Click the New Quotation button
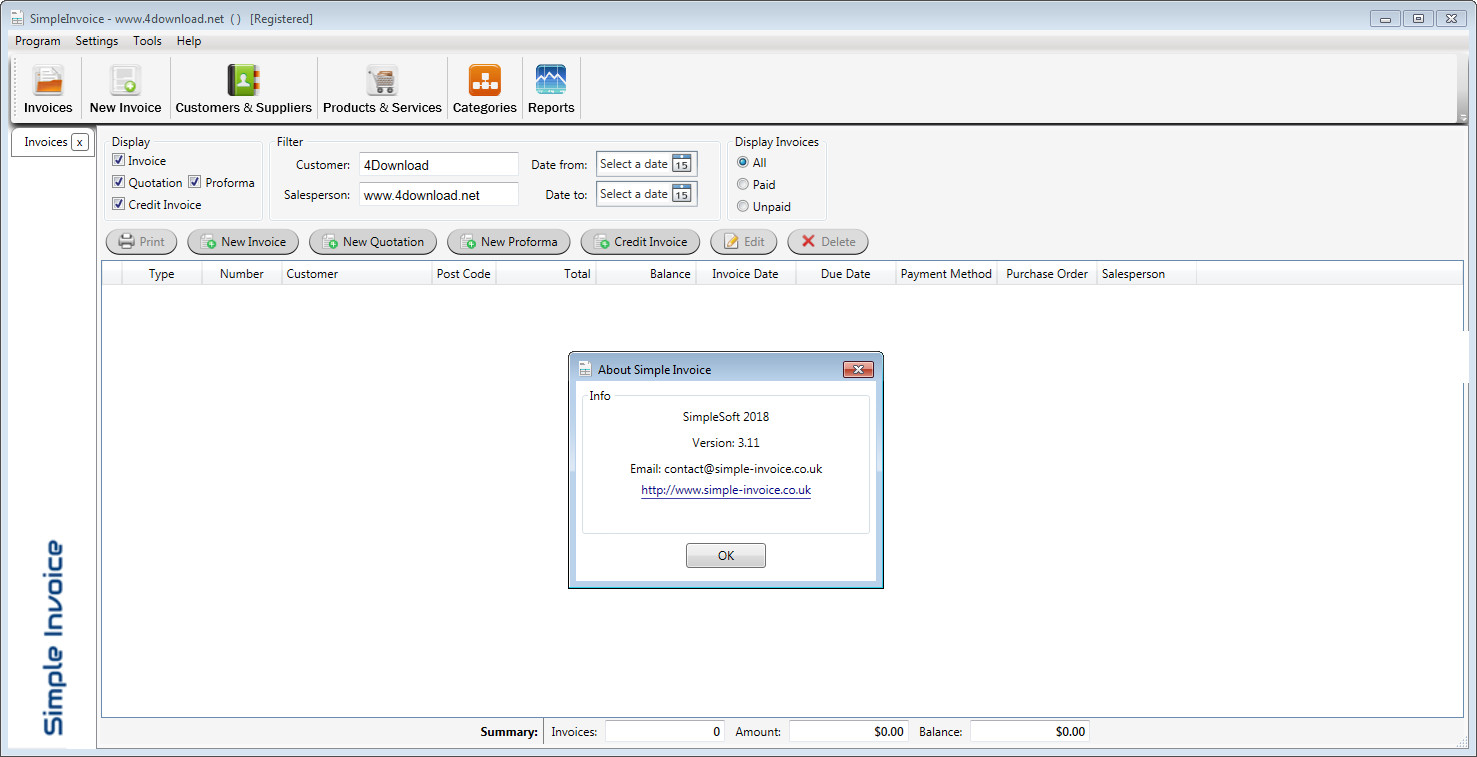This screenshot has width=1477, height=757. pyautogui.click(x=373, y=242)
